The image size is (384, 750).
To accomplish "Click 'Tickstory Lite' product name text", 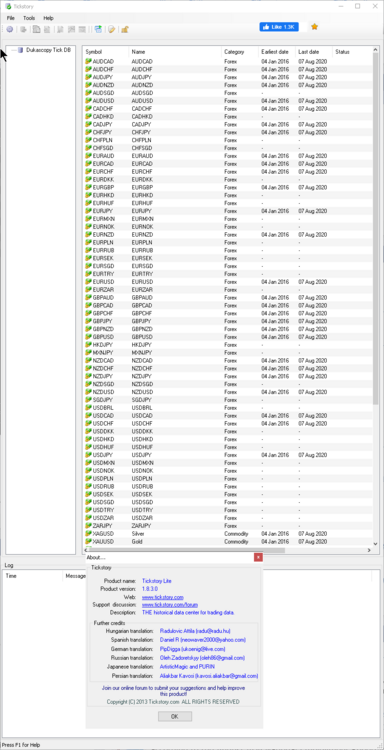I will tap(156, 581).
